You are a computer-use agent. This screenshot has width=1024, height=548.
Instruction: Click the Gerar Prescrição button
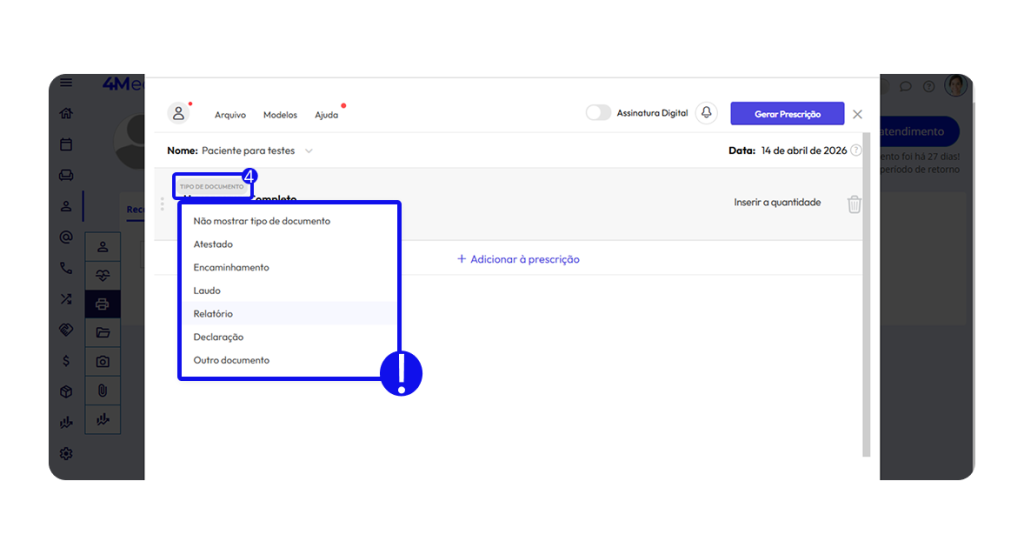coord(787,114)
